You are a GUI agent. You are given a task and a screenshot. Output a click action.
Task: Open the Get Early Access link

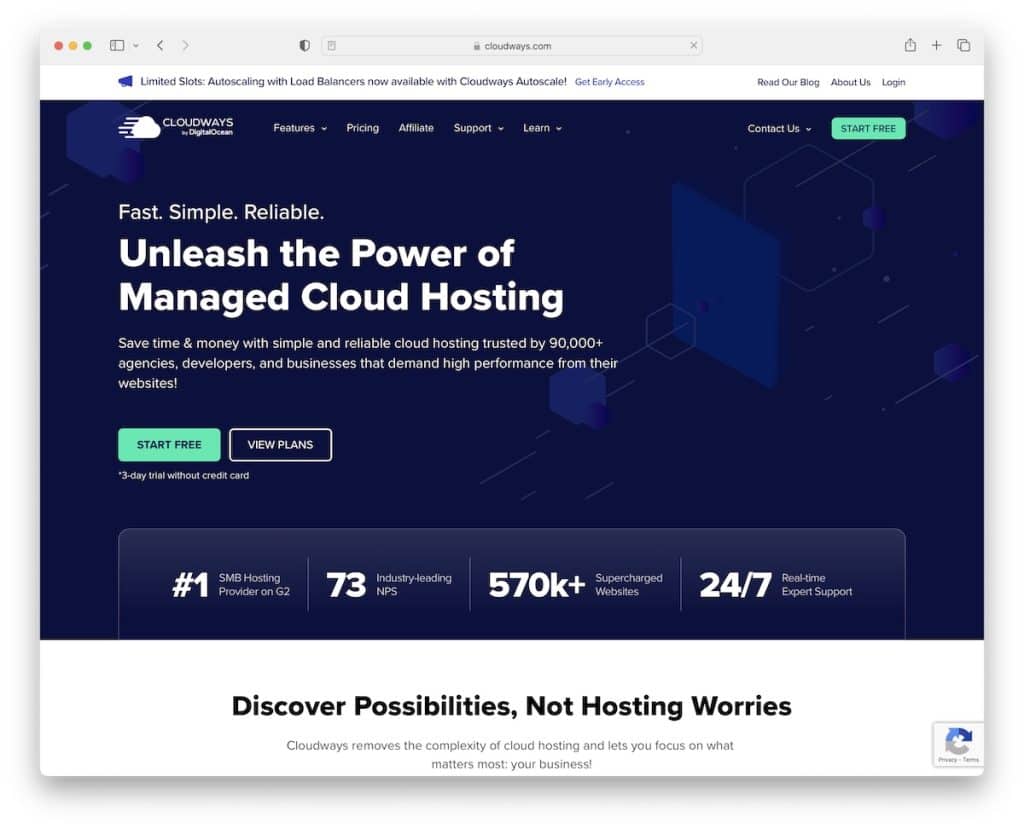[x=609, y=82]
